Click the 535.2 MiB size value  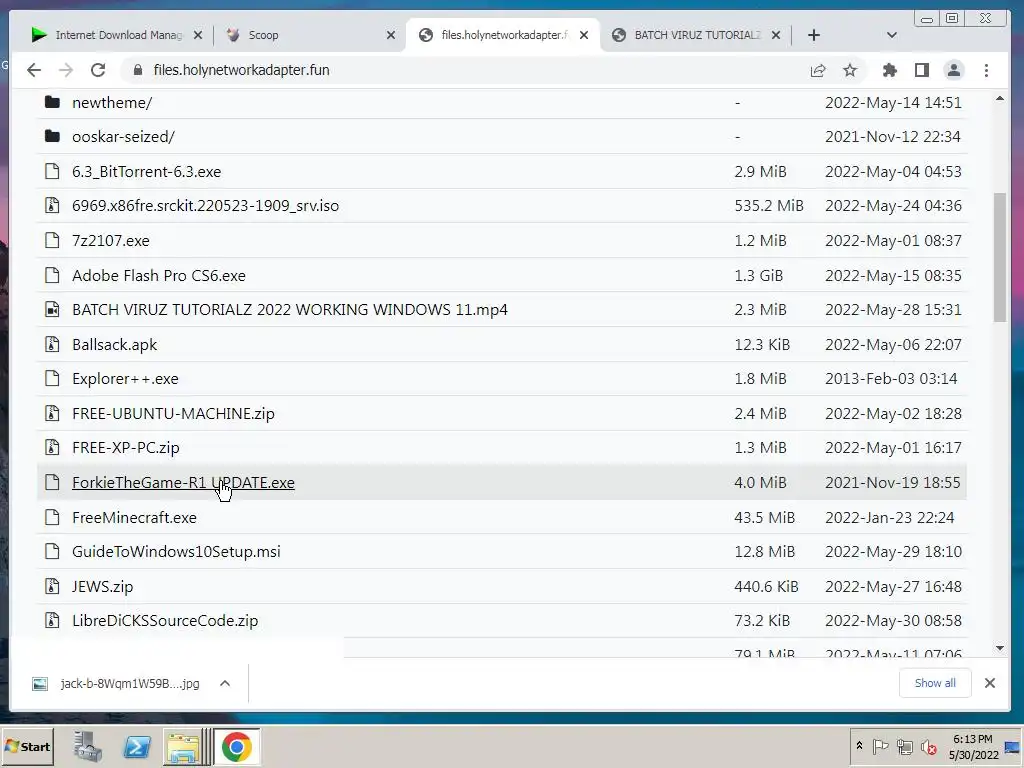(769, 206)
